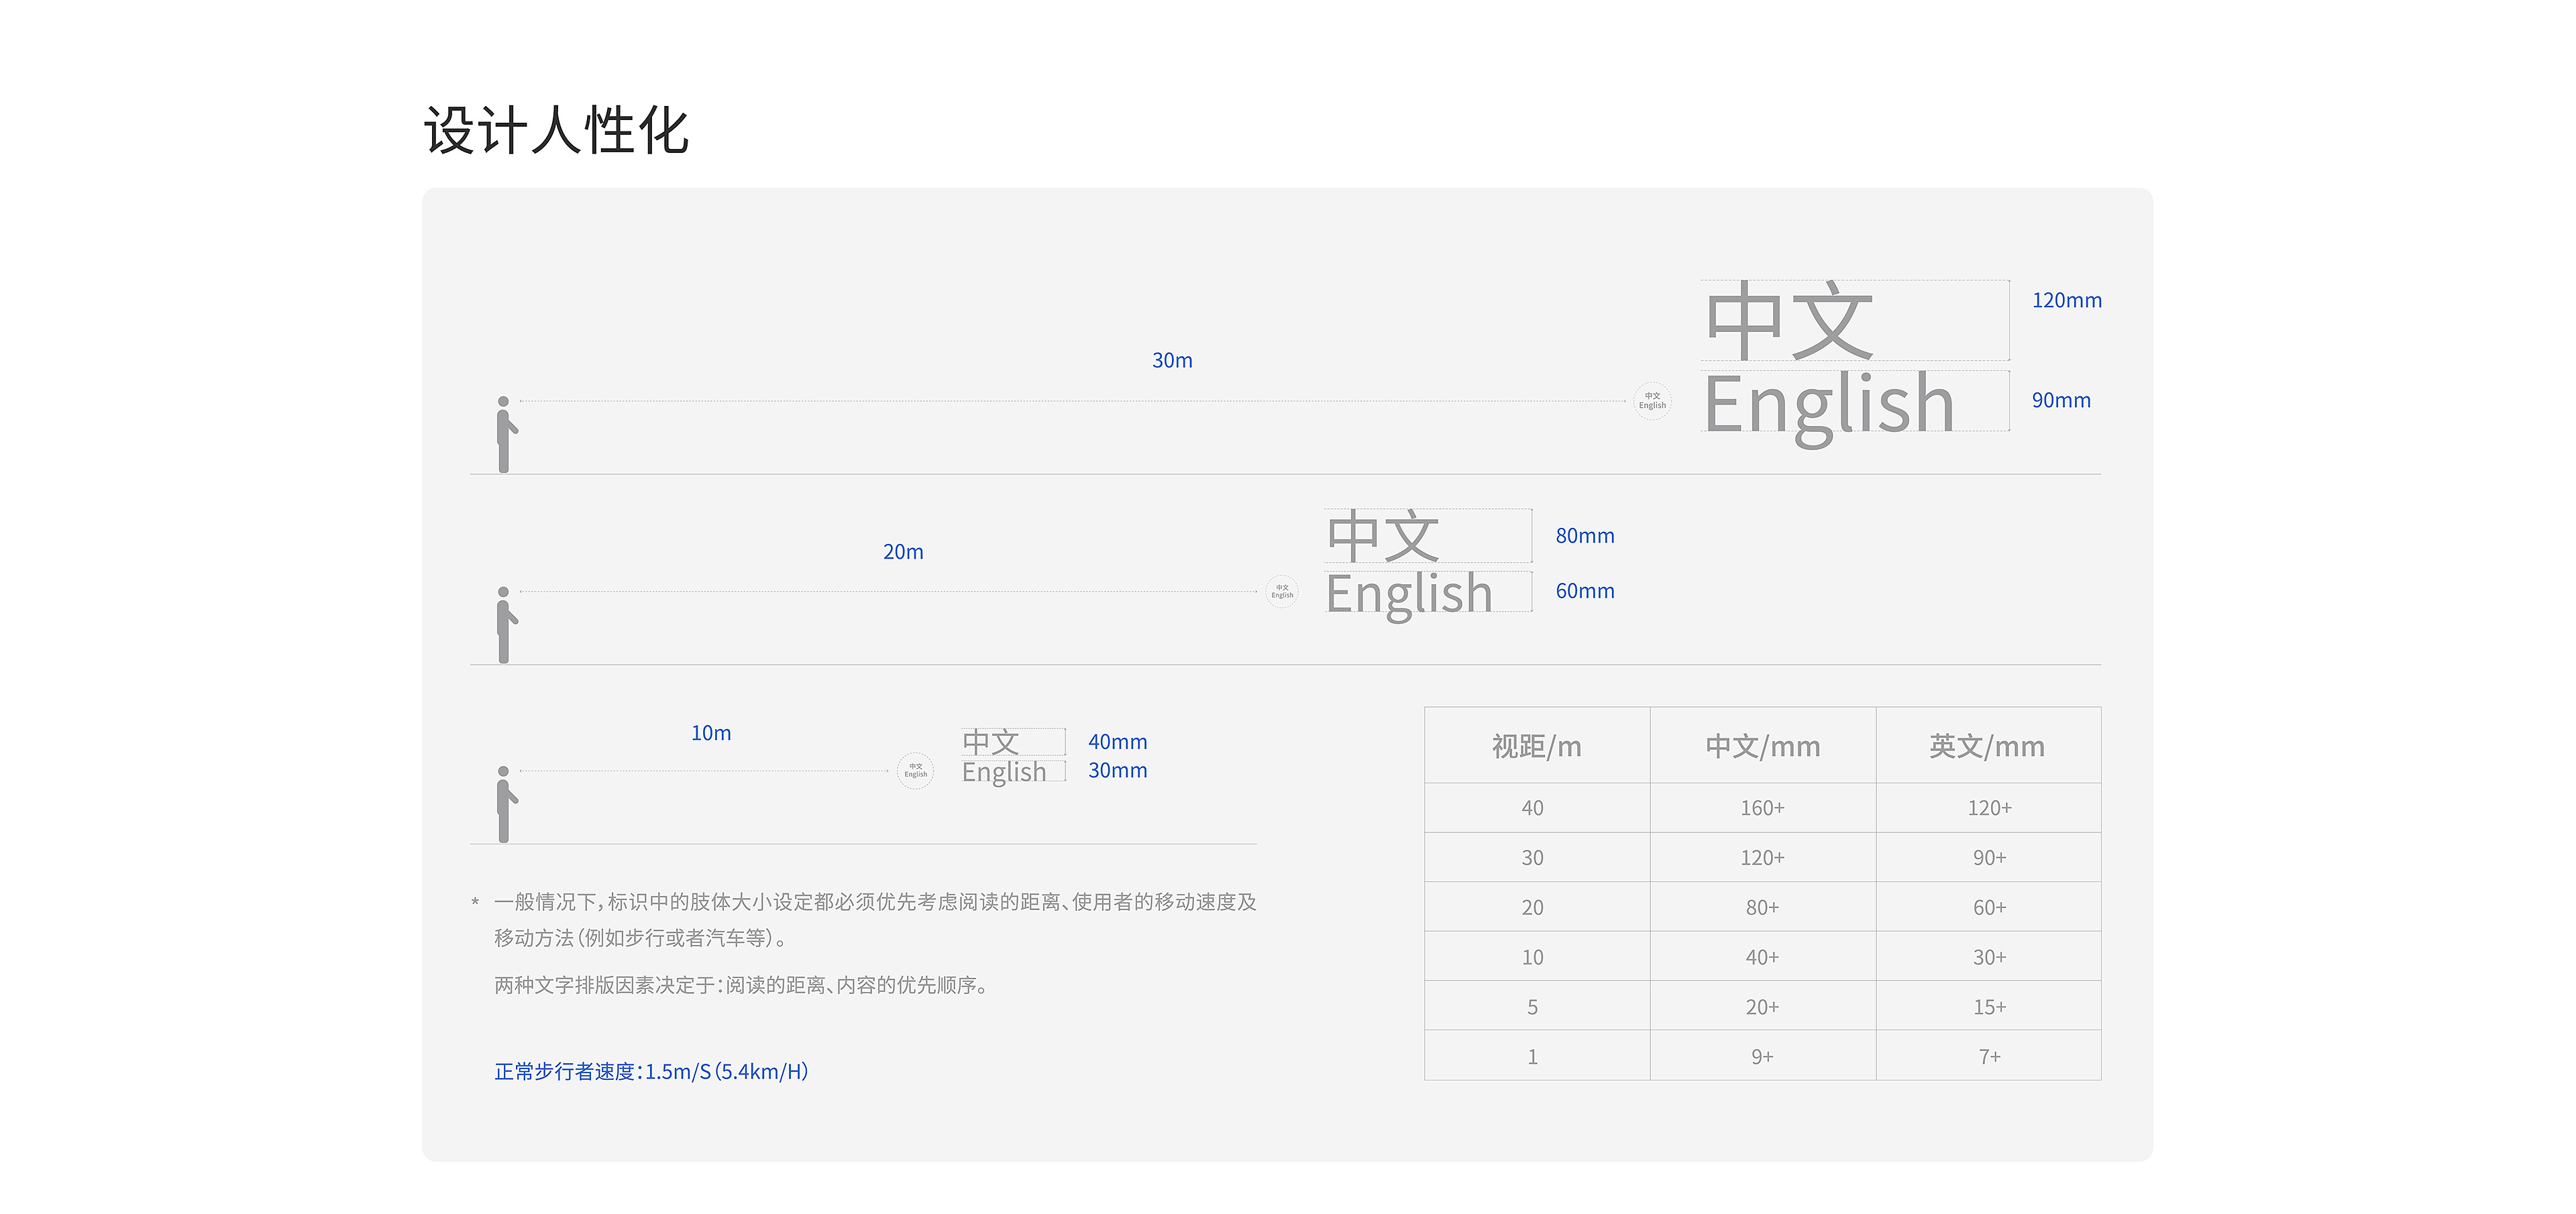
Task: Click the 30m distance label
Action: click(1172, 361)
